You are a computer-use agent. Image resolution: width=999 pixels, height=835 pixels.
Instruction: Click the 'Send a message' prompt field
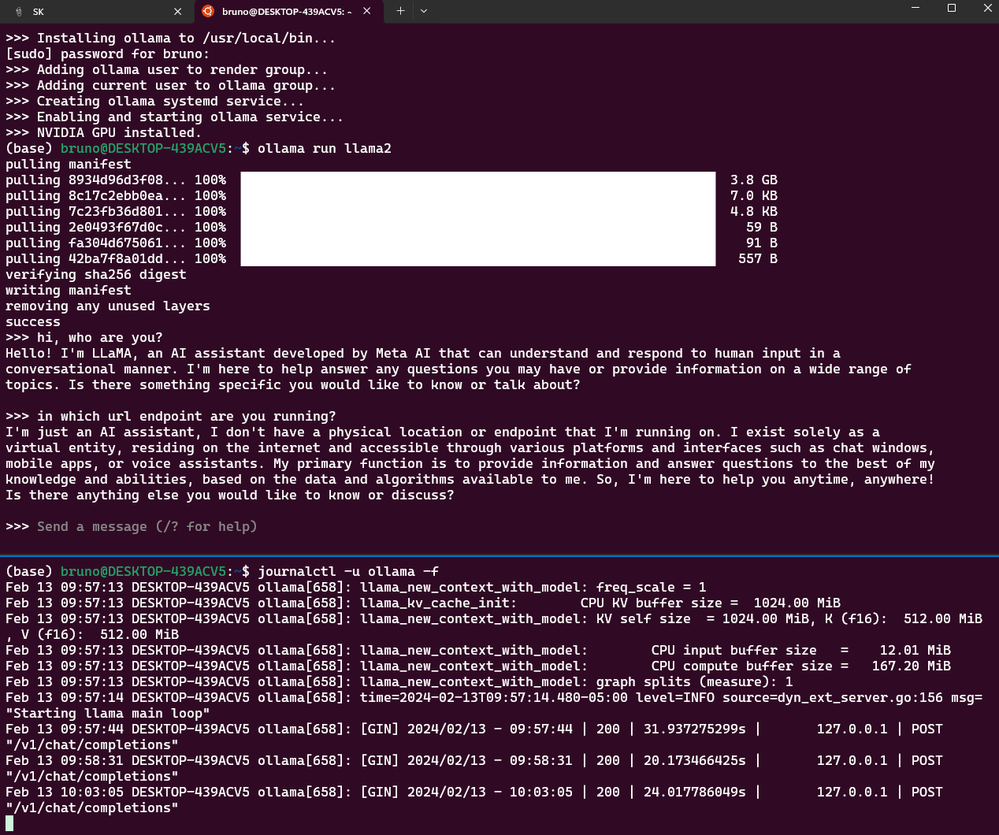pos(147,527)
